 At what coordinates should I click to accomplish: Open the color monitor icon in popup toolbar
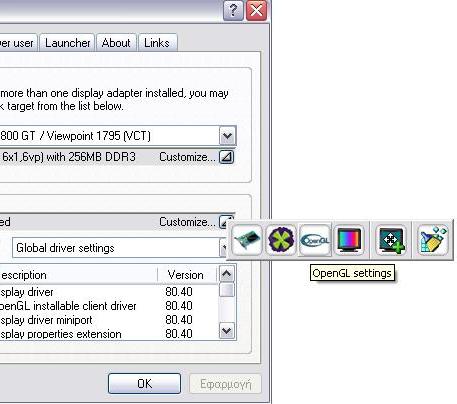349,240
